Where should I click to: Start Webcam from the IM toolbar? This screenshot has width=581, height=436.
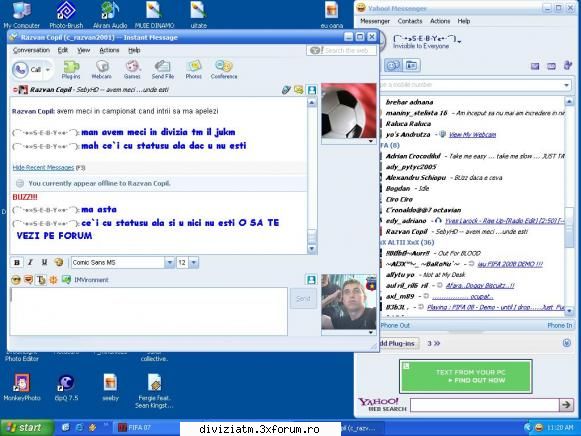coord(102,69)
